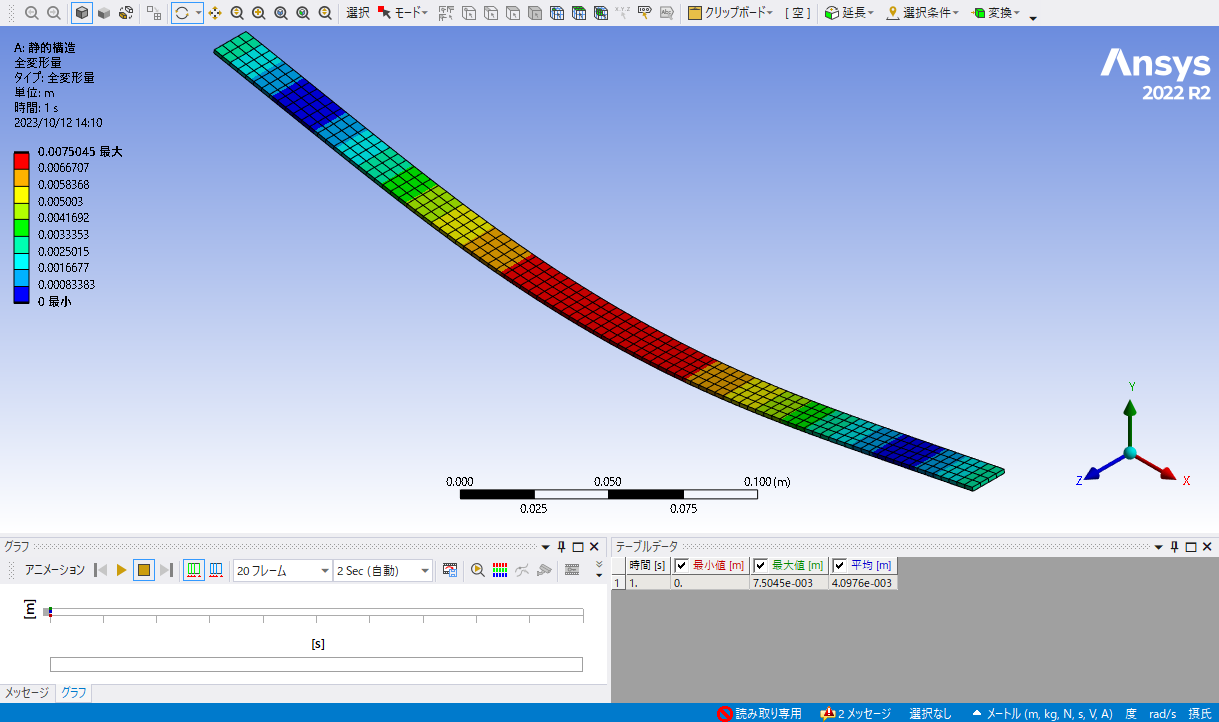Viewport: 1219px width, 722px height.
Task: Click the last magnifier in the zoom group
Action: [325, 13]
